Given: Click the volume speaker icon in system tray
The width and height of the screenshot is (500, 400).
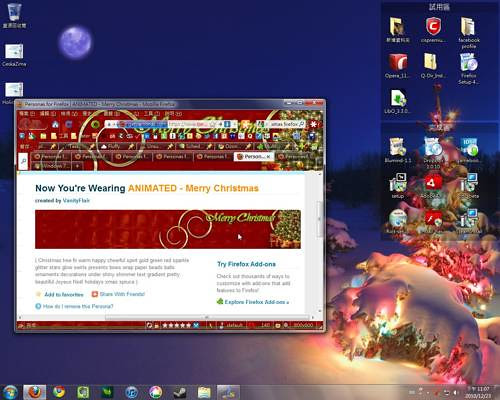Looking at the screenshot, I should click(x=456, y=392).
